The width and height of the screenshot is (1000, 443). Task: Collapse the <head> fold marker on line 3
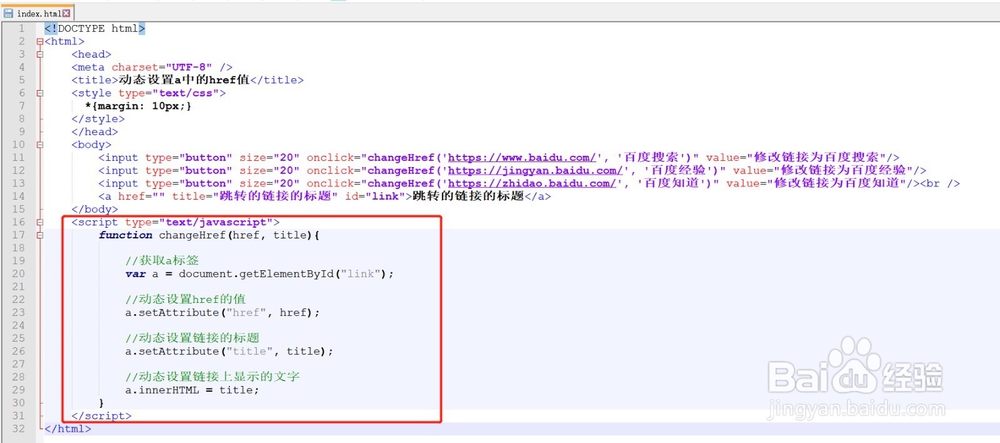point(40,54)
